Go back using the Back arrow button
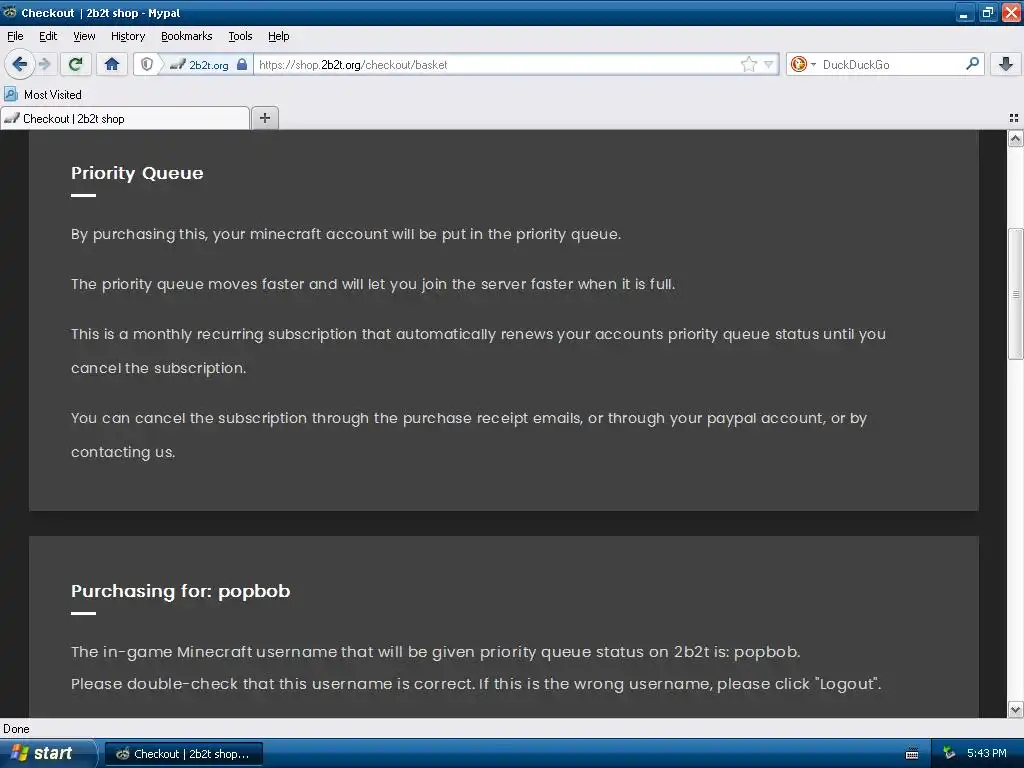 tap(19, 64)
